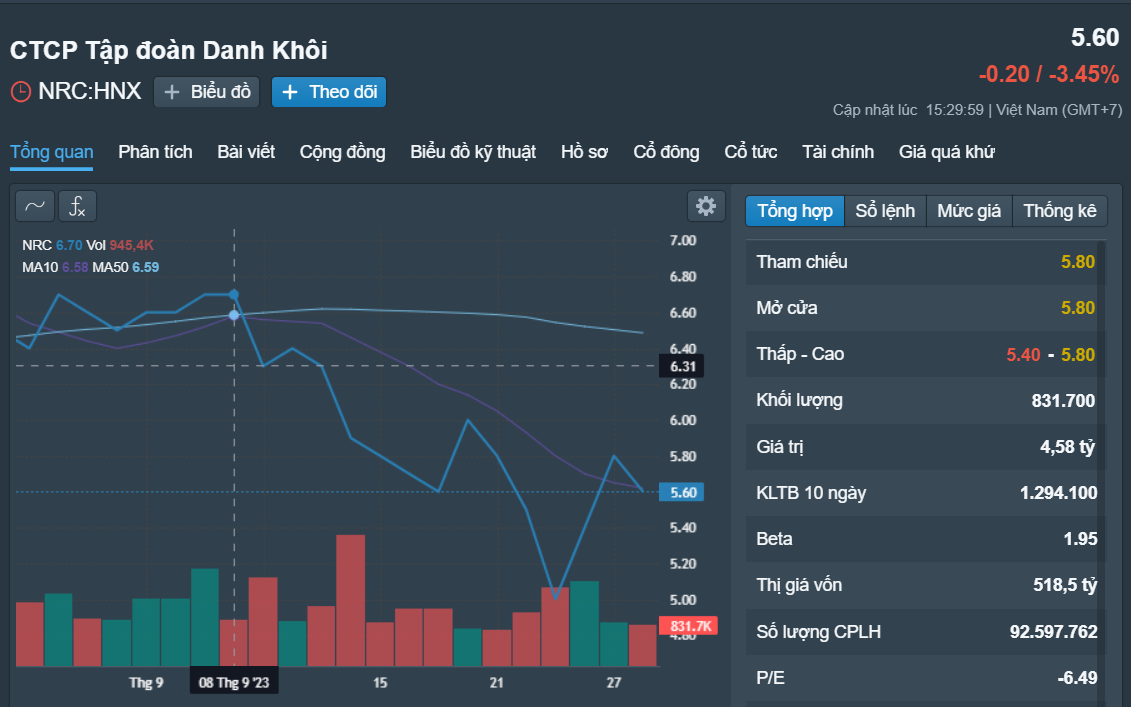Open the Bài viết tab

(246, 152)
